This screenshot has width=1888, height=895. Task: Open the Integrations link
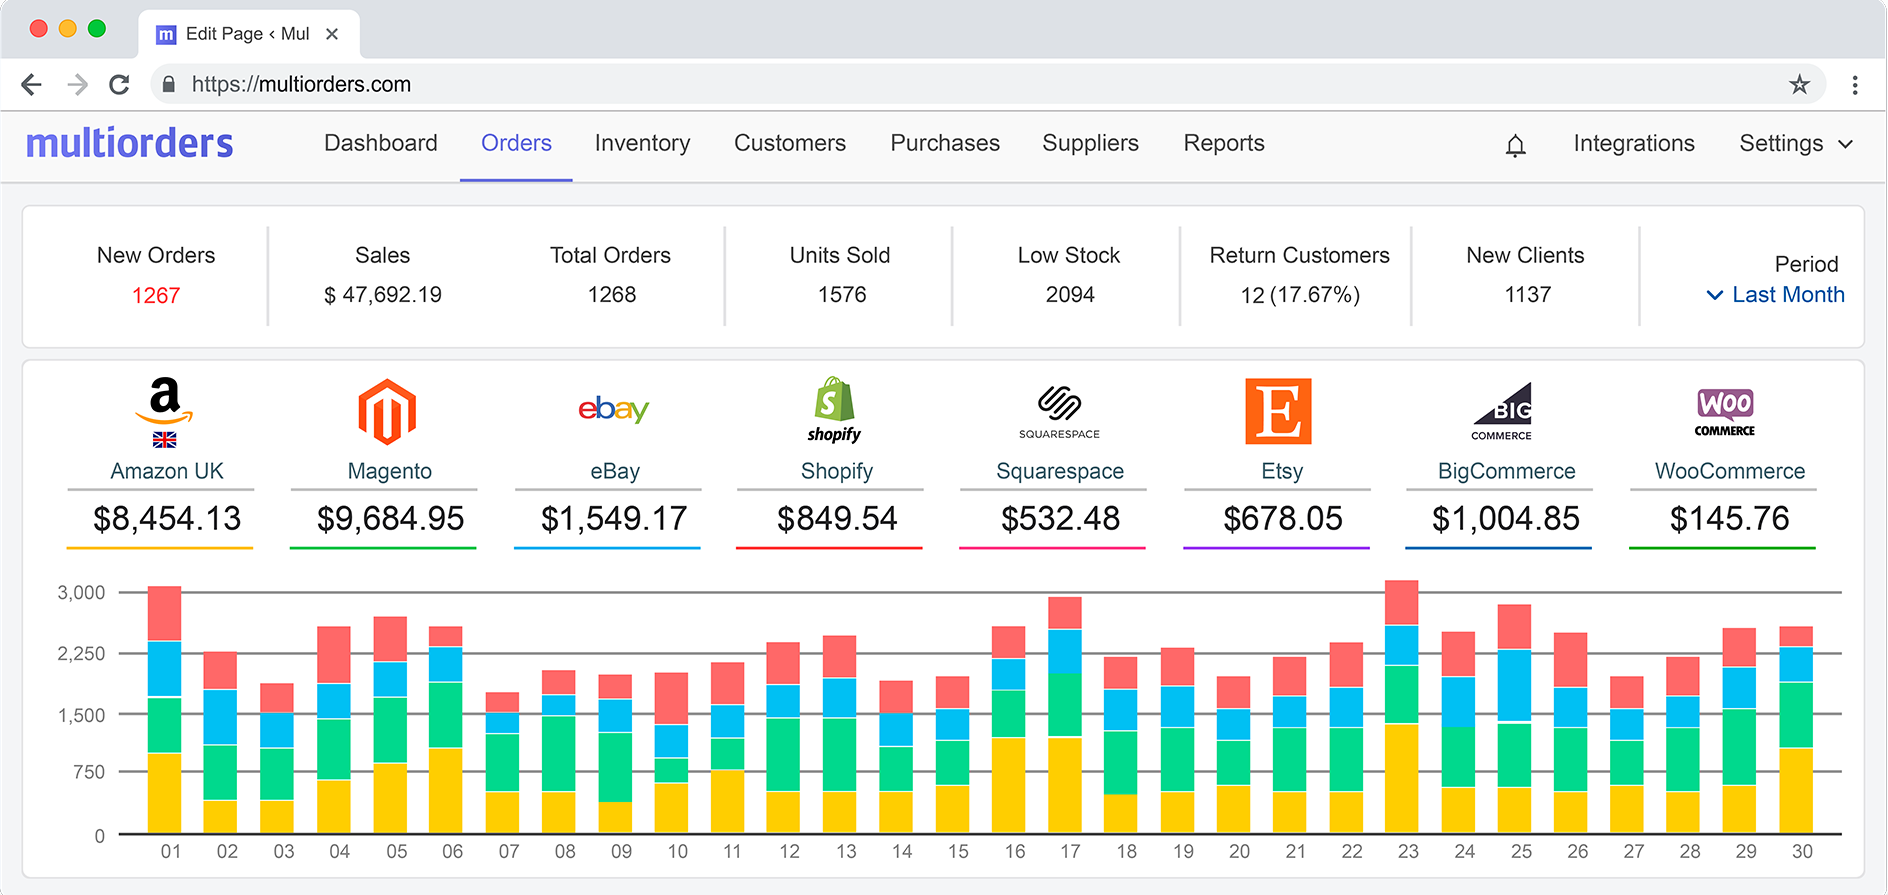coord(1633,144)
